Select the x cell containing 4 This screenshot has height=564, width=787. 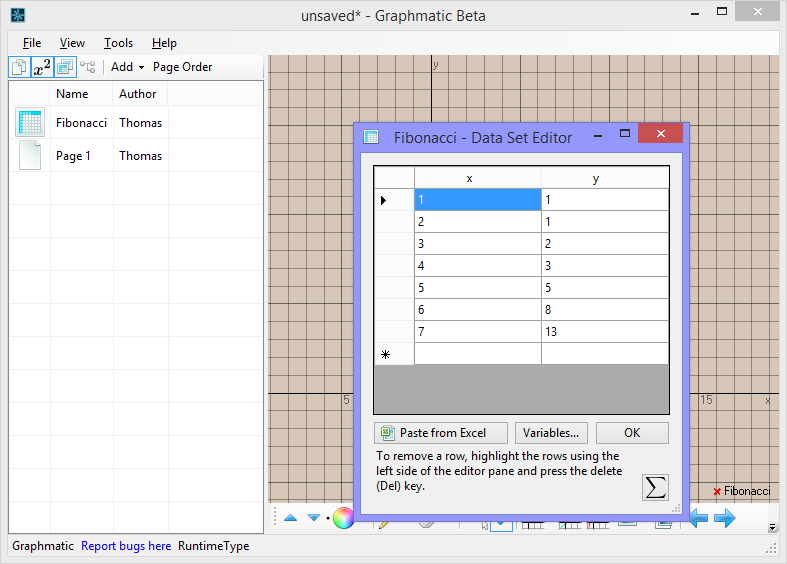[x=478, y=266]
